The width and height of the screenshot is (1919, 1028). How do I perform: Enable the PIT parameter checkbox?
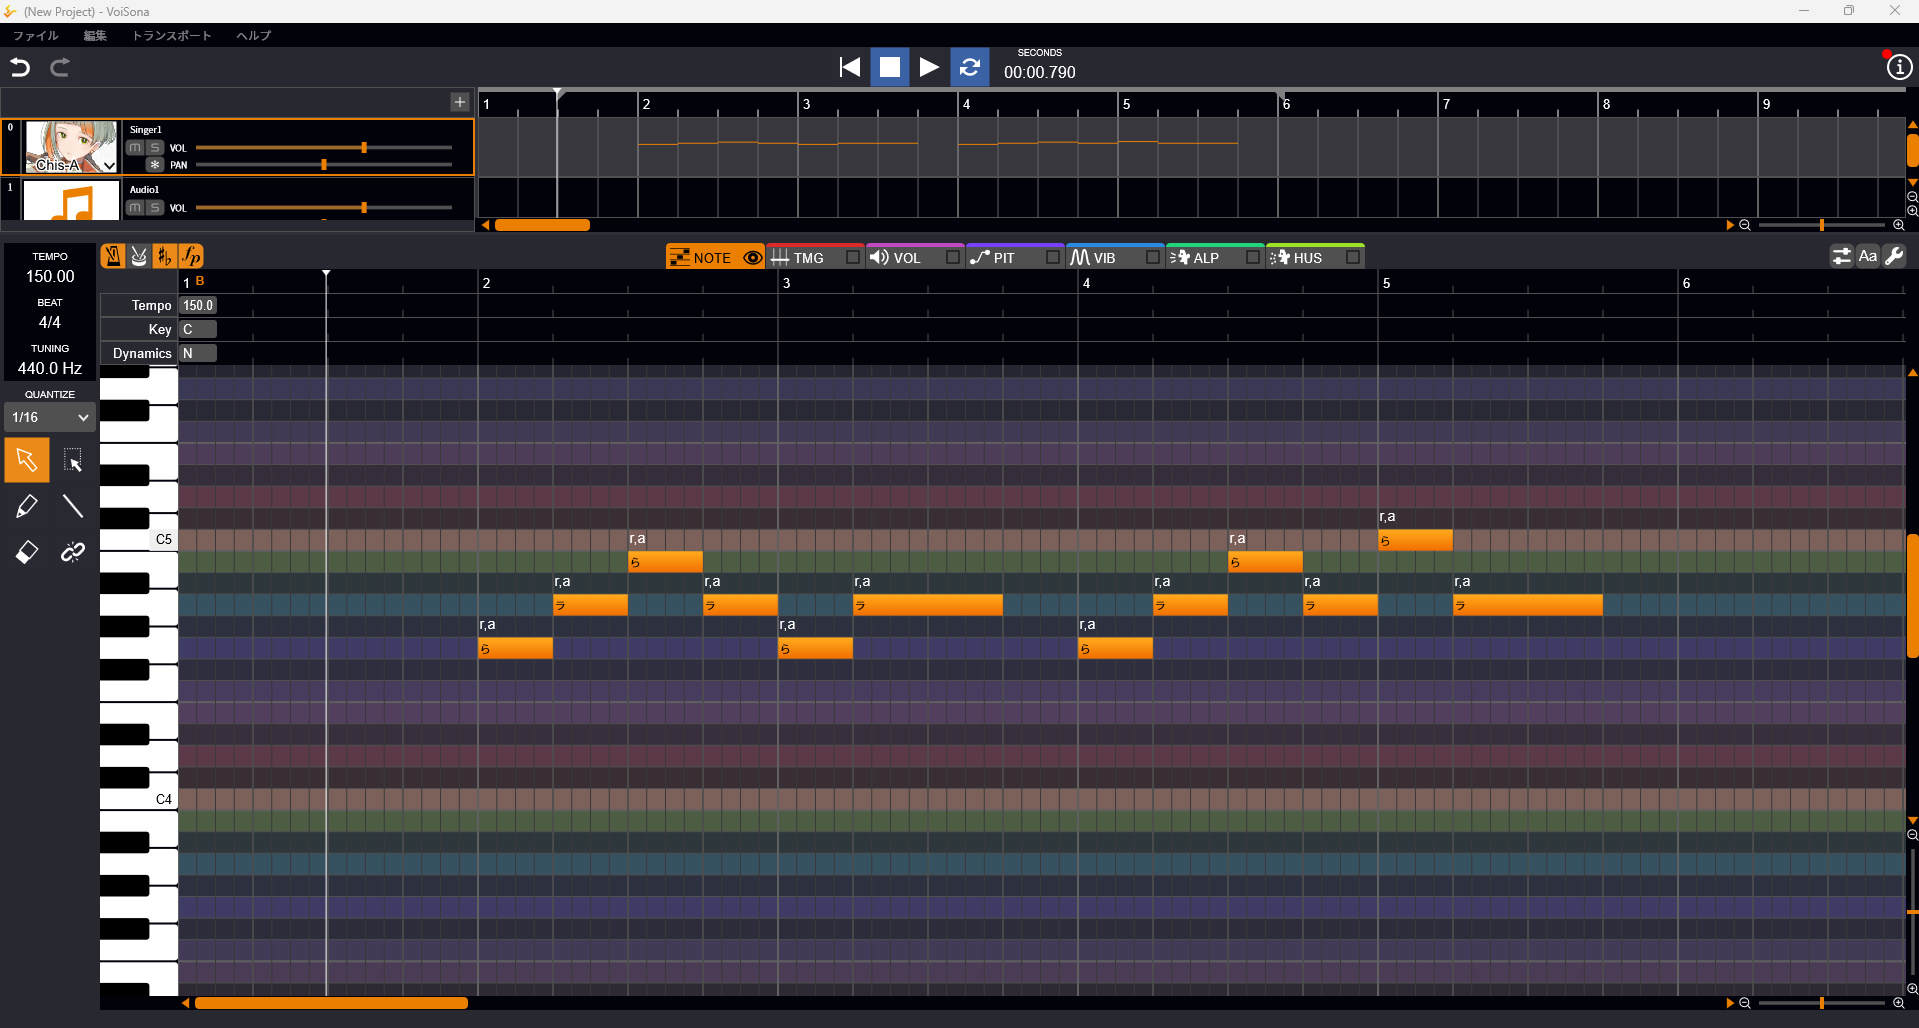1052,258
